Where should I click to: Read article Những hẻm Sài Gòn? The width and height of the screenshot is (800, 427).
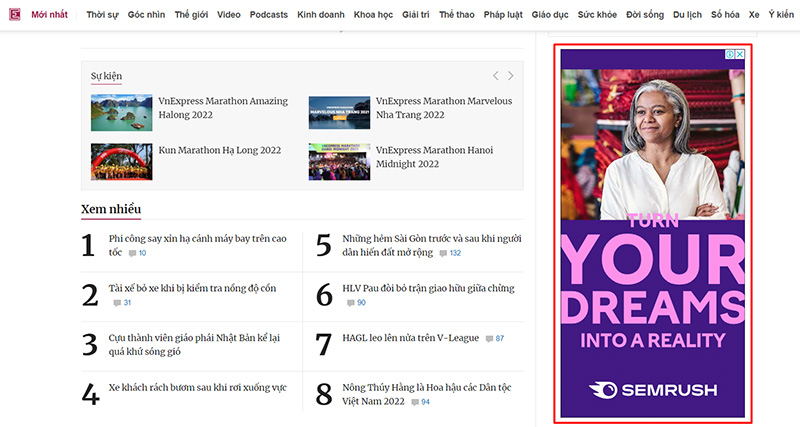pos(432,245)
